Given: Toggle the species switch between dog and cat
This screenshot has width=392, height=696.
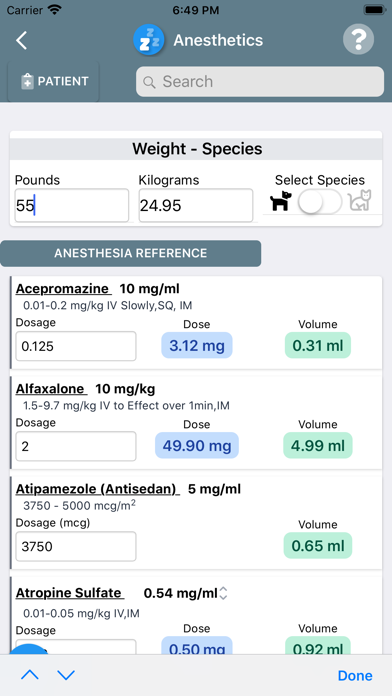Looking at the screenshot, I should coord(320,202).
